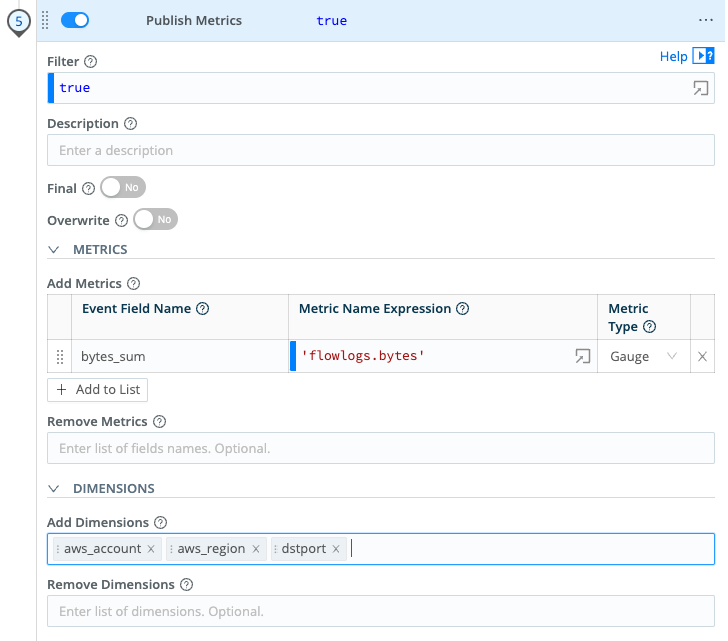The image size is (728, 641).
Task: Click the Add to List button
Action: point(98,389)
